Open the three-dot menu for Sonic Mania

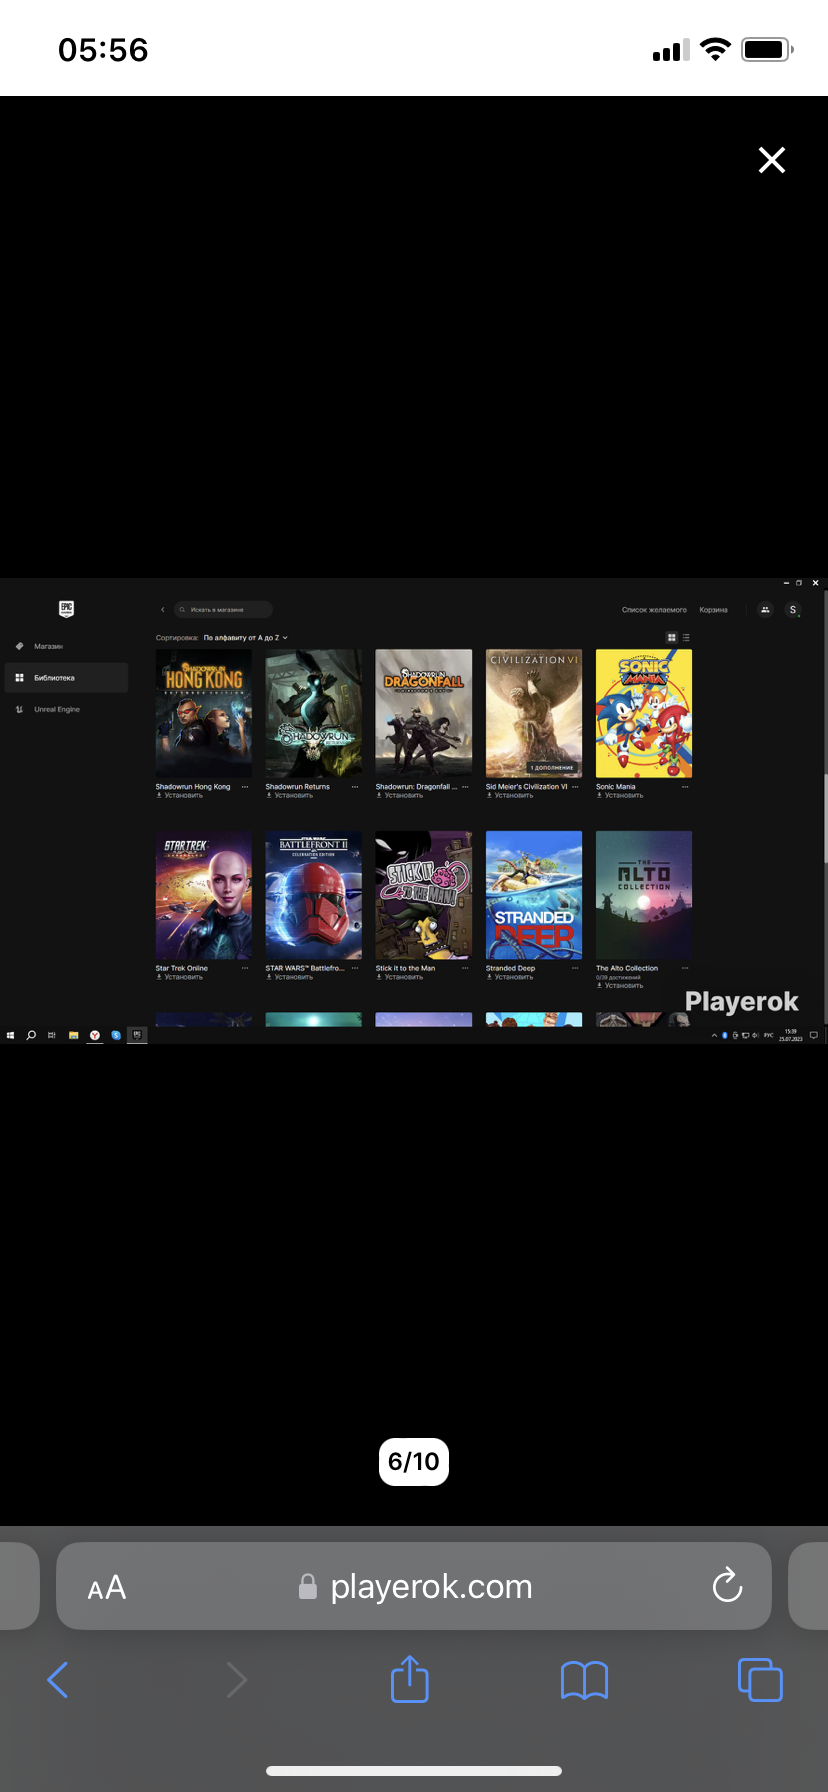[x=685, y=787]
